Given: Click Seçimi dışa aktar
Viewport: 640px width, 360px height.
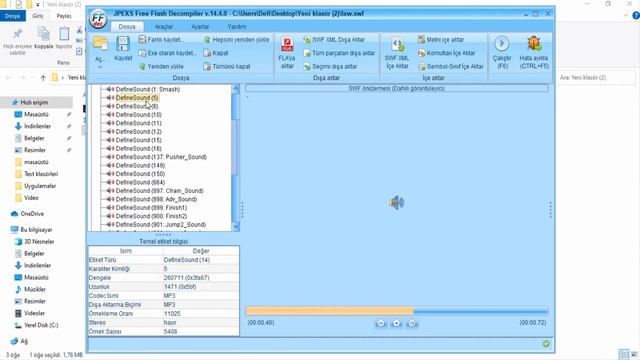Looking at the screenshot, I should (330, 67).
